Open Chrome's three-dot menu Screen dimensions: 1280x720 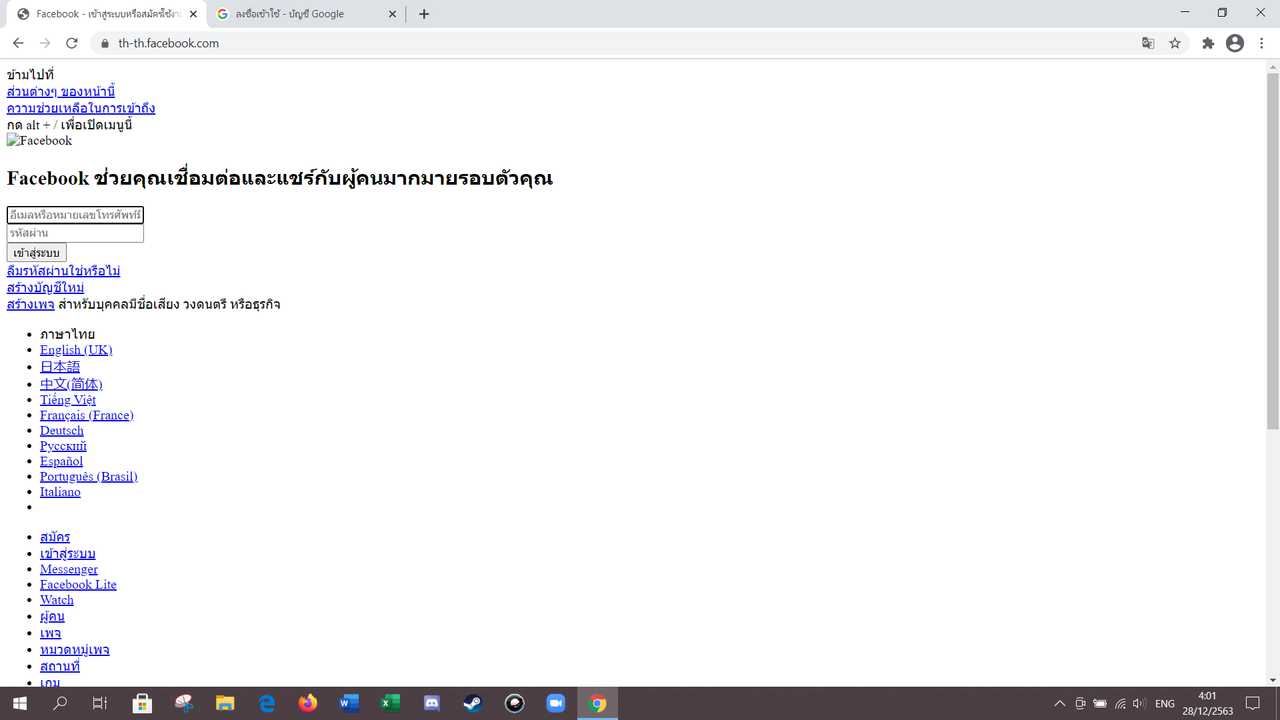tap(1262, 43)
